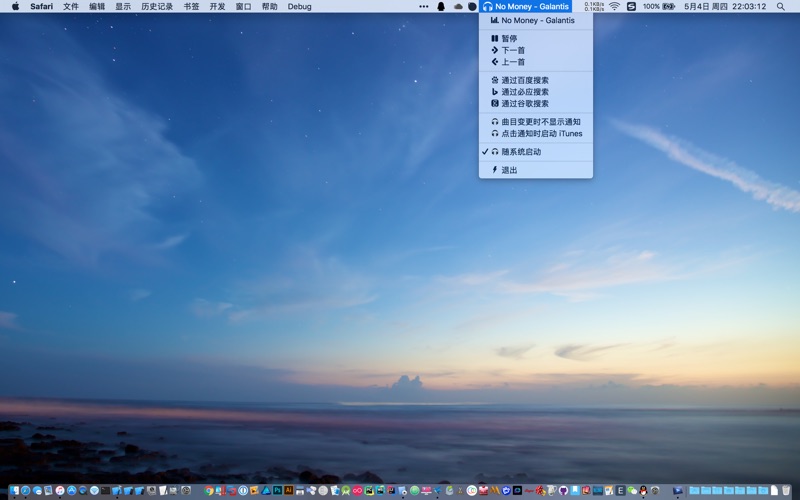Viewport: 800px width, 500px height.
Task: Open the Wi-Fi status menu
Action: click(x=614, y=6)
